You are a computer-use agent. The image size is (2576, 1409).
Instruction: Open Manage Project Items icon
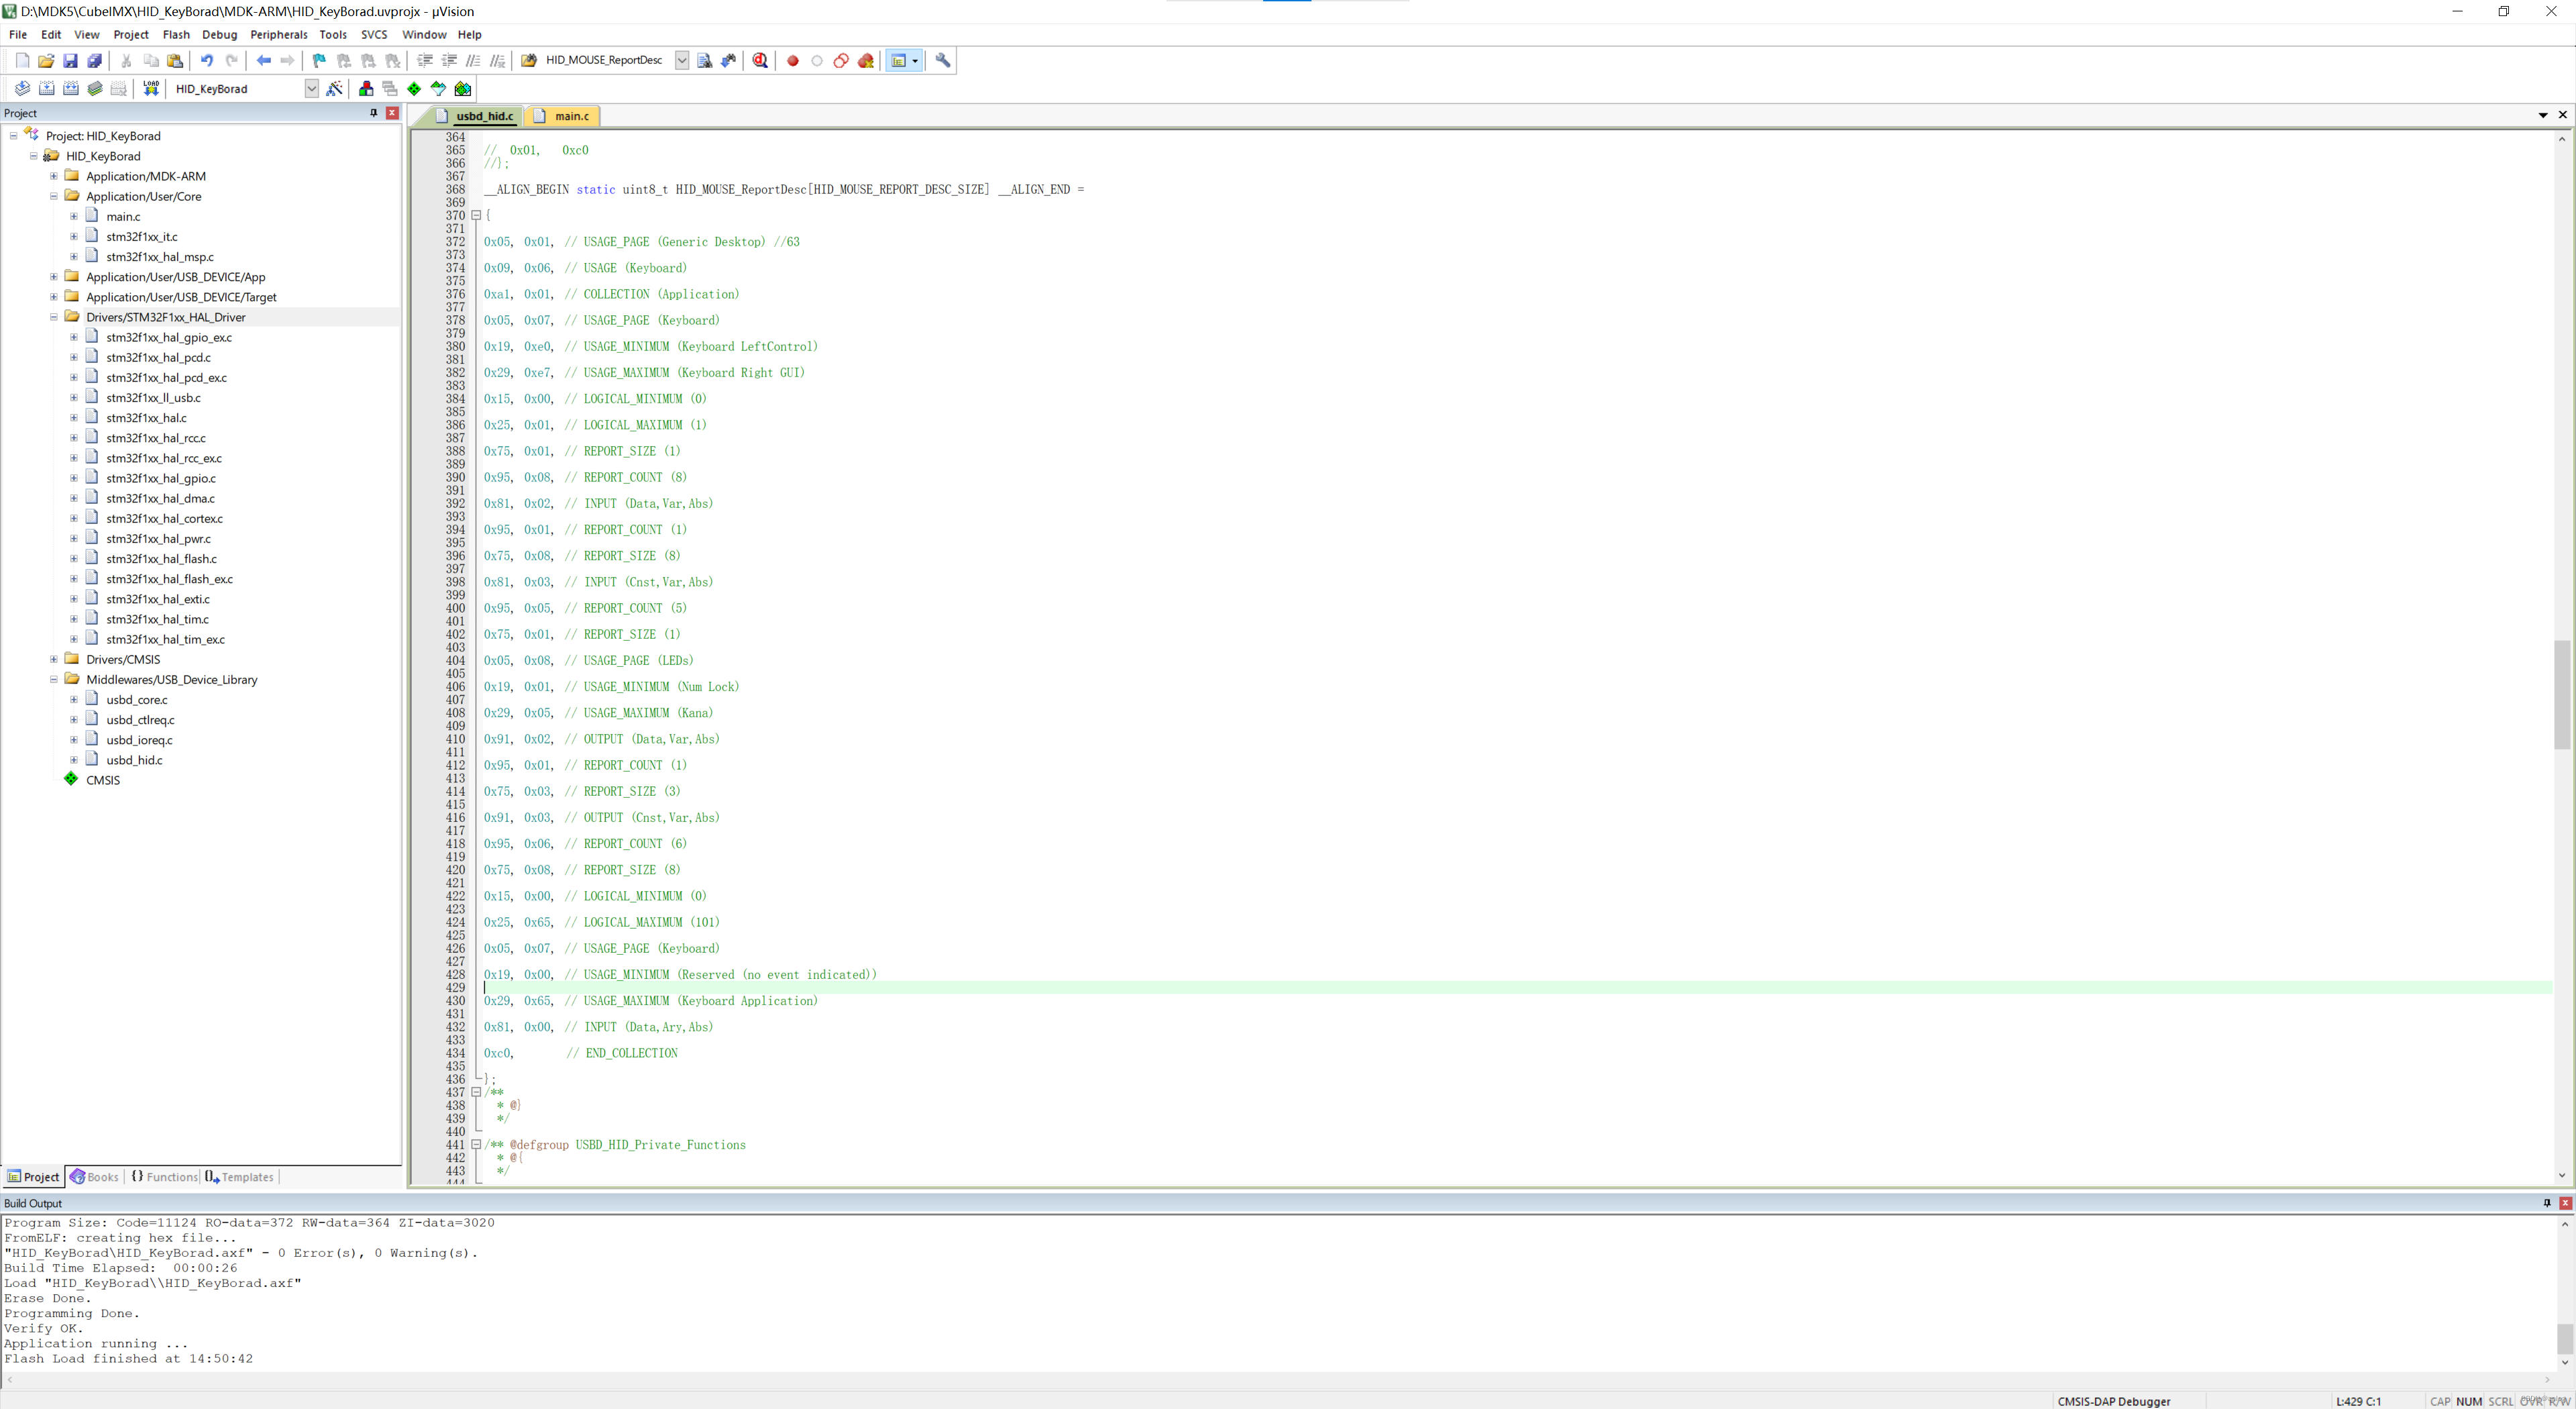click(x=366, y=89)
